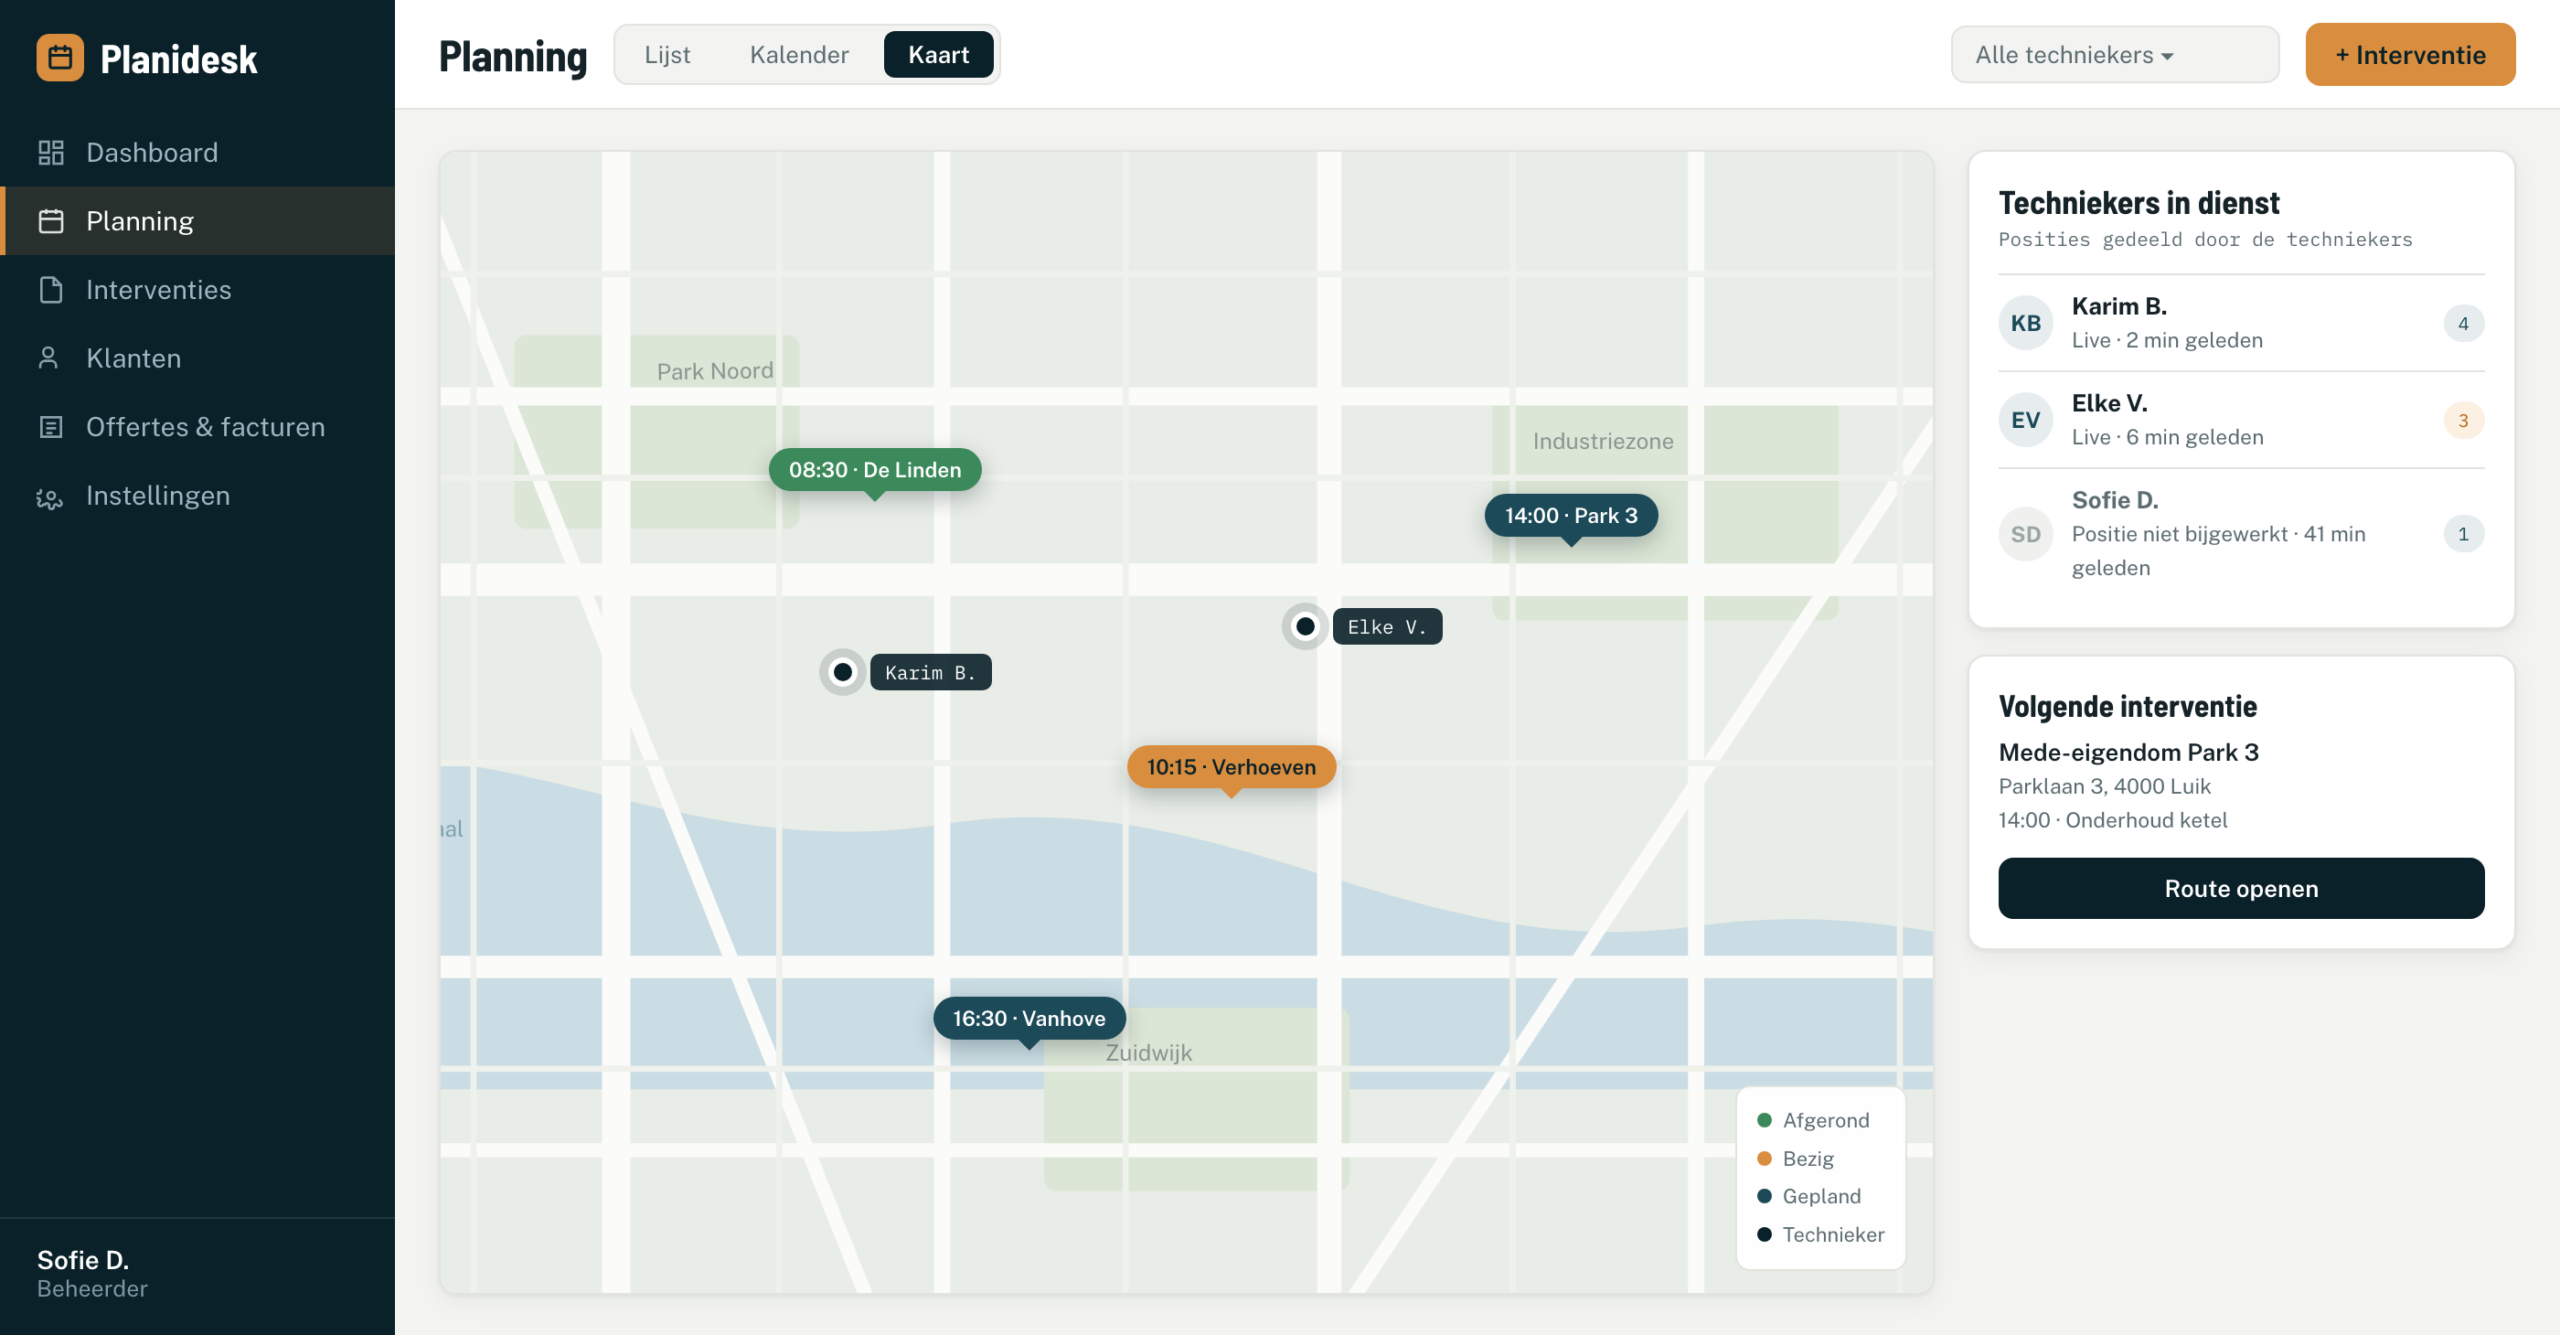The height and width of the screenshot is (1335, 2560).
Task: Select the Kaart view tab
Action: point(938,55)
